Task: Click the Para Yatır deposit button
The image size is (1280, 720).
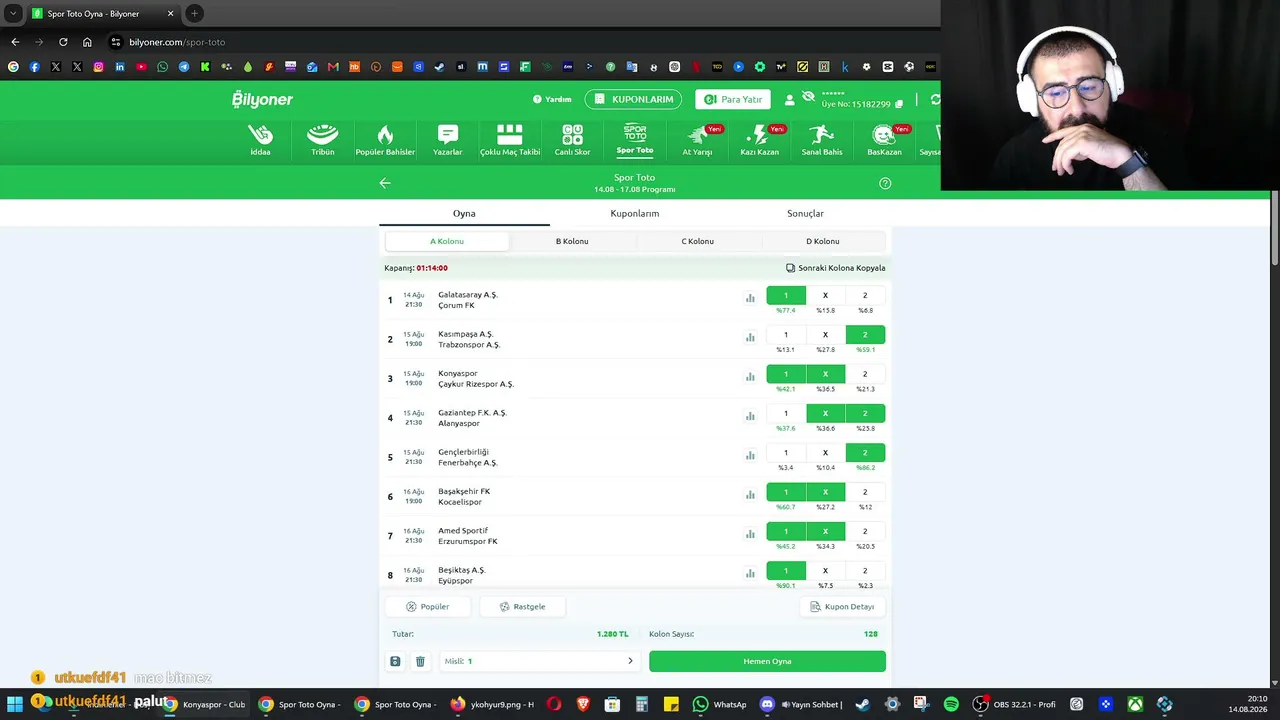Action: (x=733, y=99)
